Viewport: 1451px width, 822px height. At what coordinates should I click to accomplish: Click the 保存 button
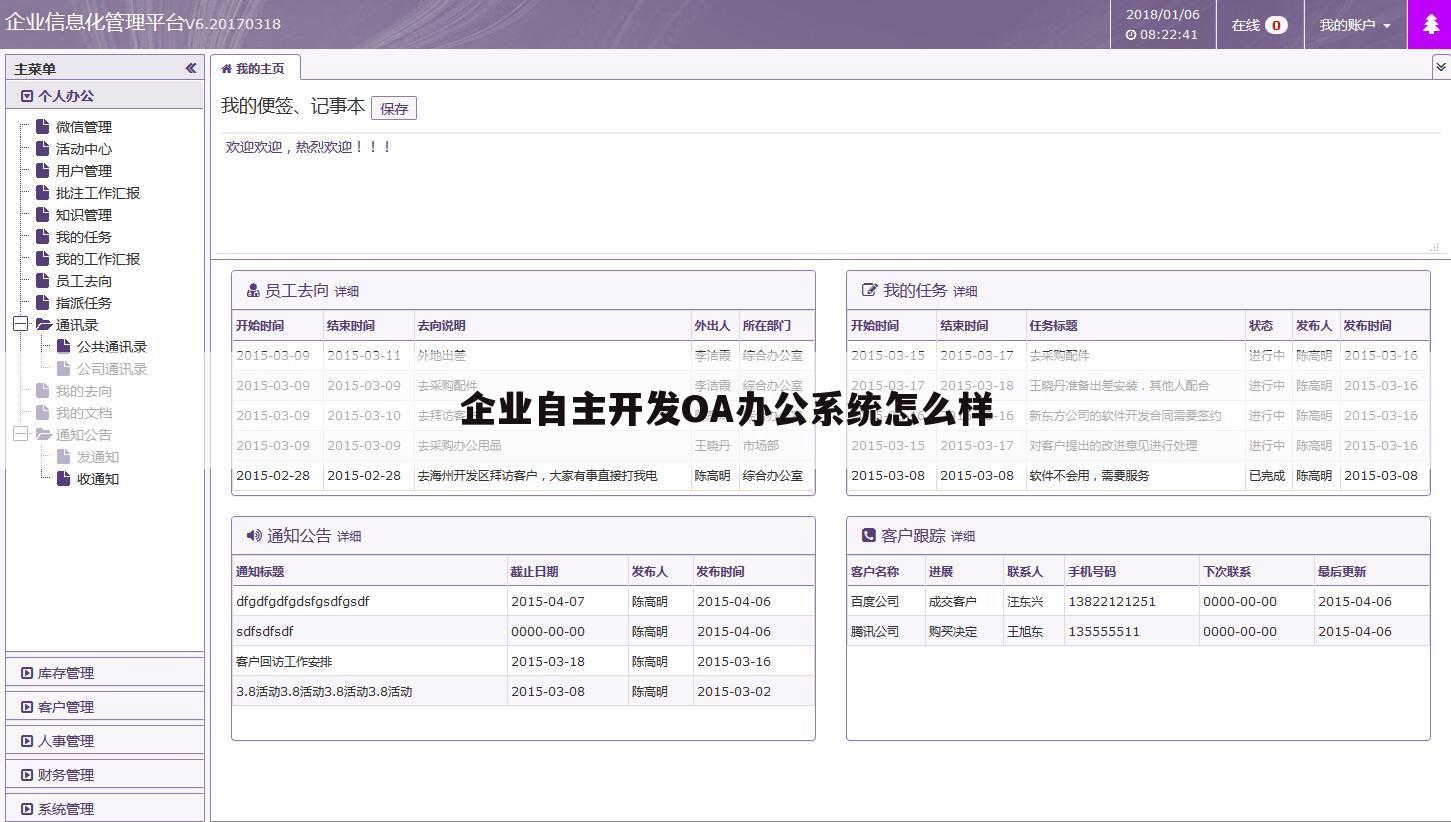[394, 108]
